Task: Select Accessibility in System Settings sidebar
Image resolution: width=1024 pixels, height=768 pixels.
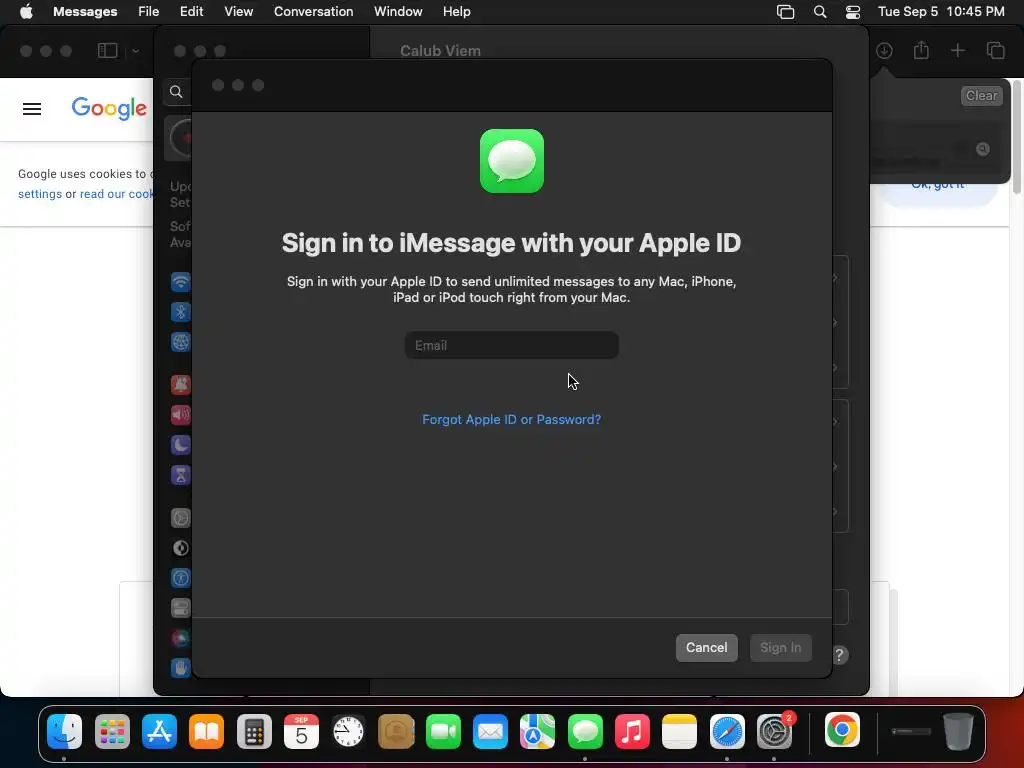Action: (x=180, y=578)
